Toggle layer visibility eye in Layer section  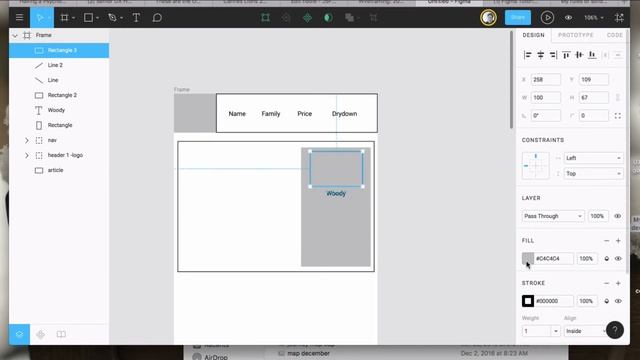pos(618,216)
